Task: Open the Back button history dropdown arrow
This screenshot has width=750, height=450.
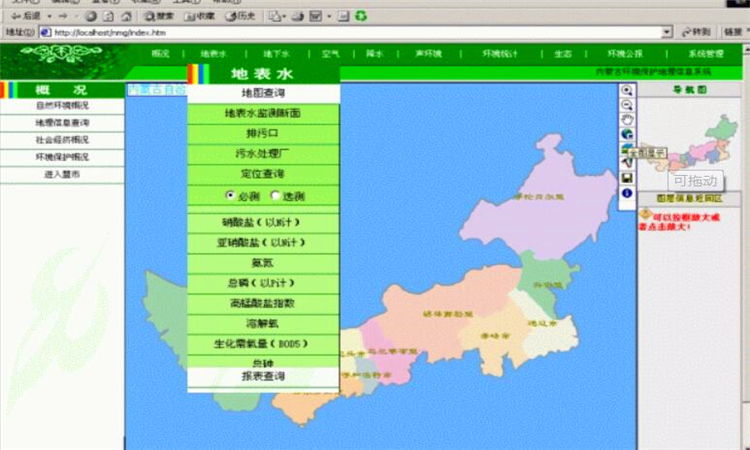Action: (x=49, y=16)
